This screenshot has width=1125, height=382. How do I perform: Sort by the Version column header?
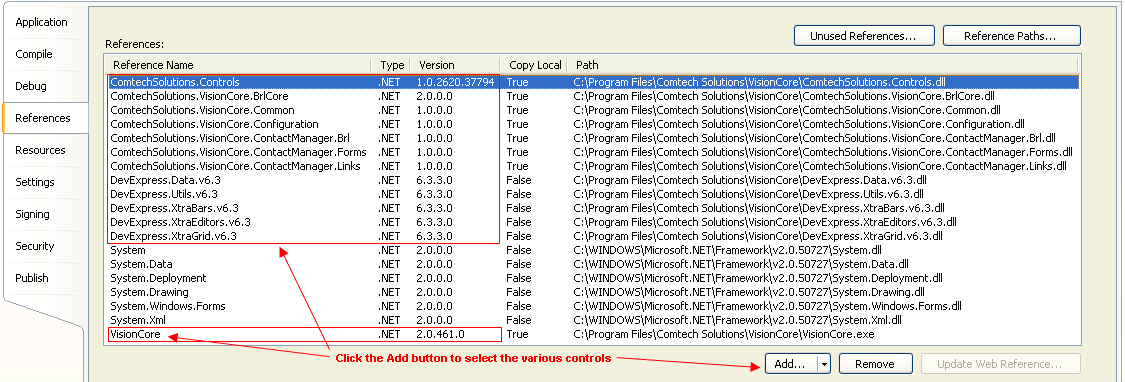[x=456, y=65]
